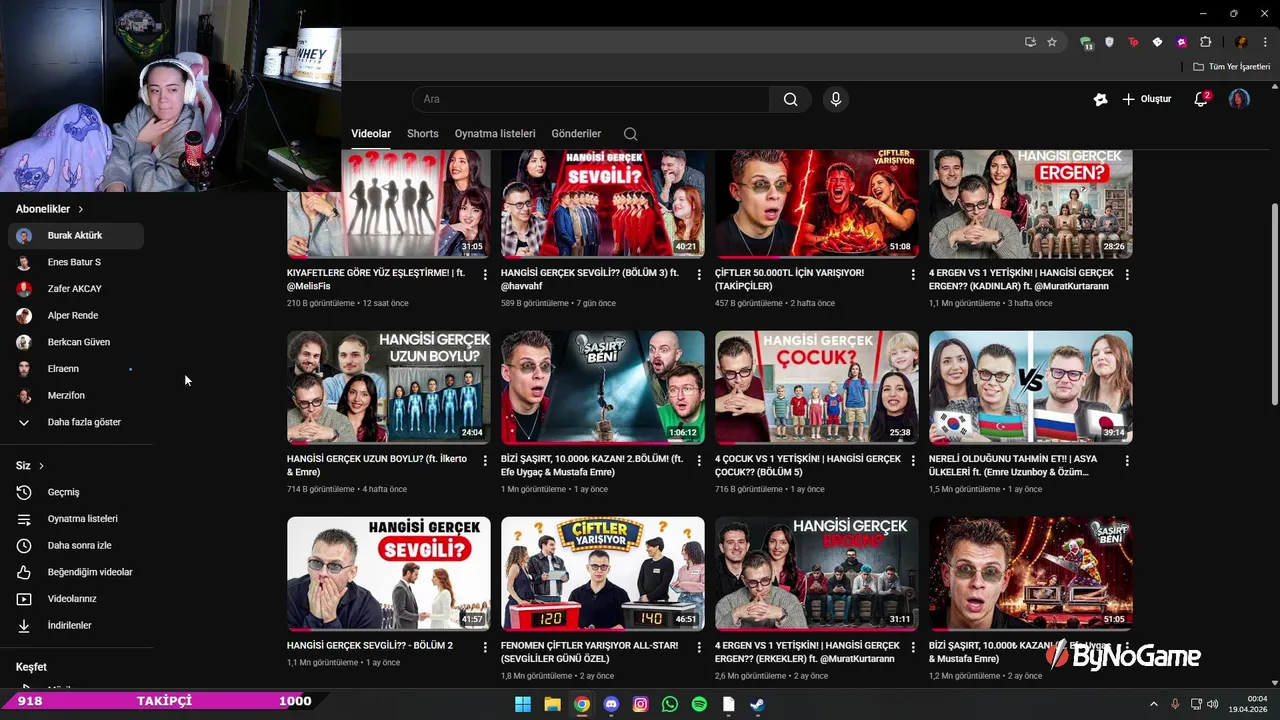
Task: Open more options for NERELİ OLDUĞUNU TAHMİN ETTİ
Action: 1127,461
